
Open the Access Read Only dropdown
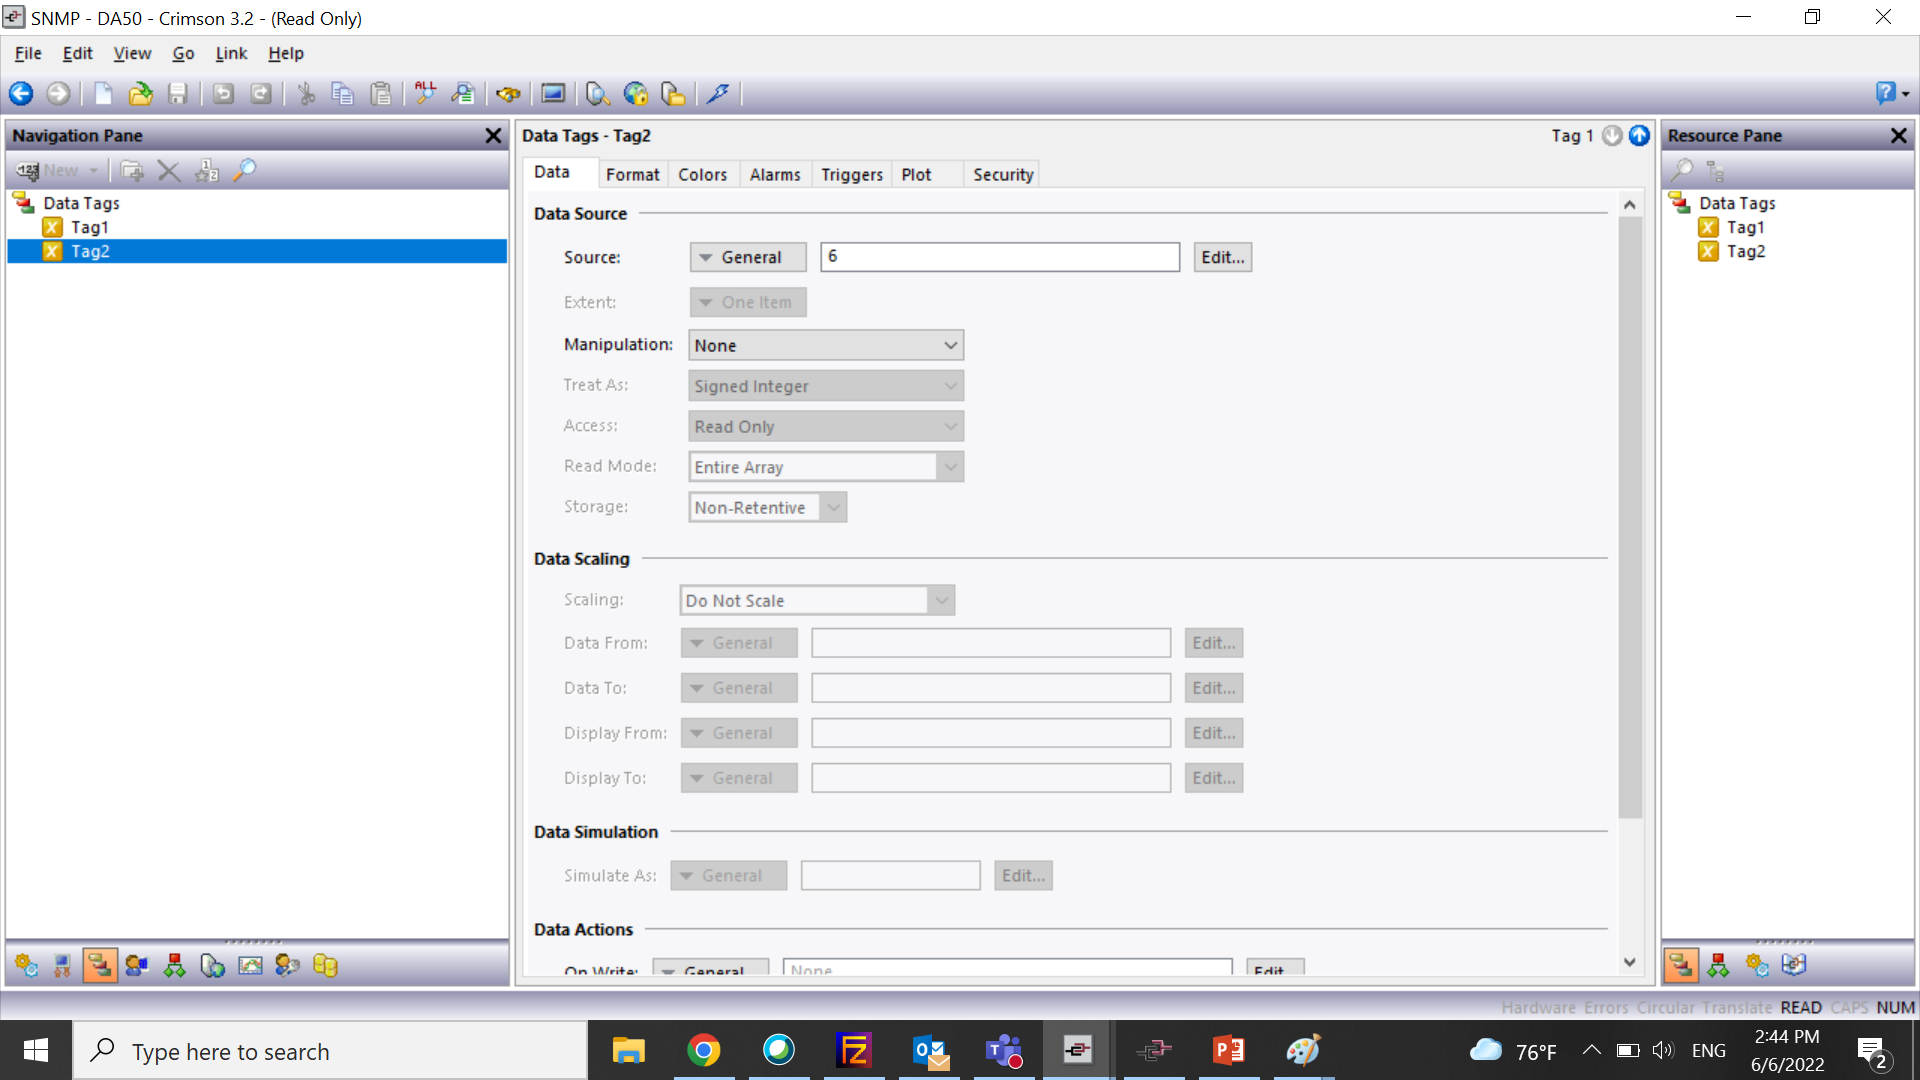pos(826,426)
